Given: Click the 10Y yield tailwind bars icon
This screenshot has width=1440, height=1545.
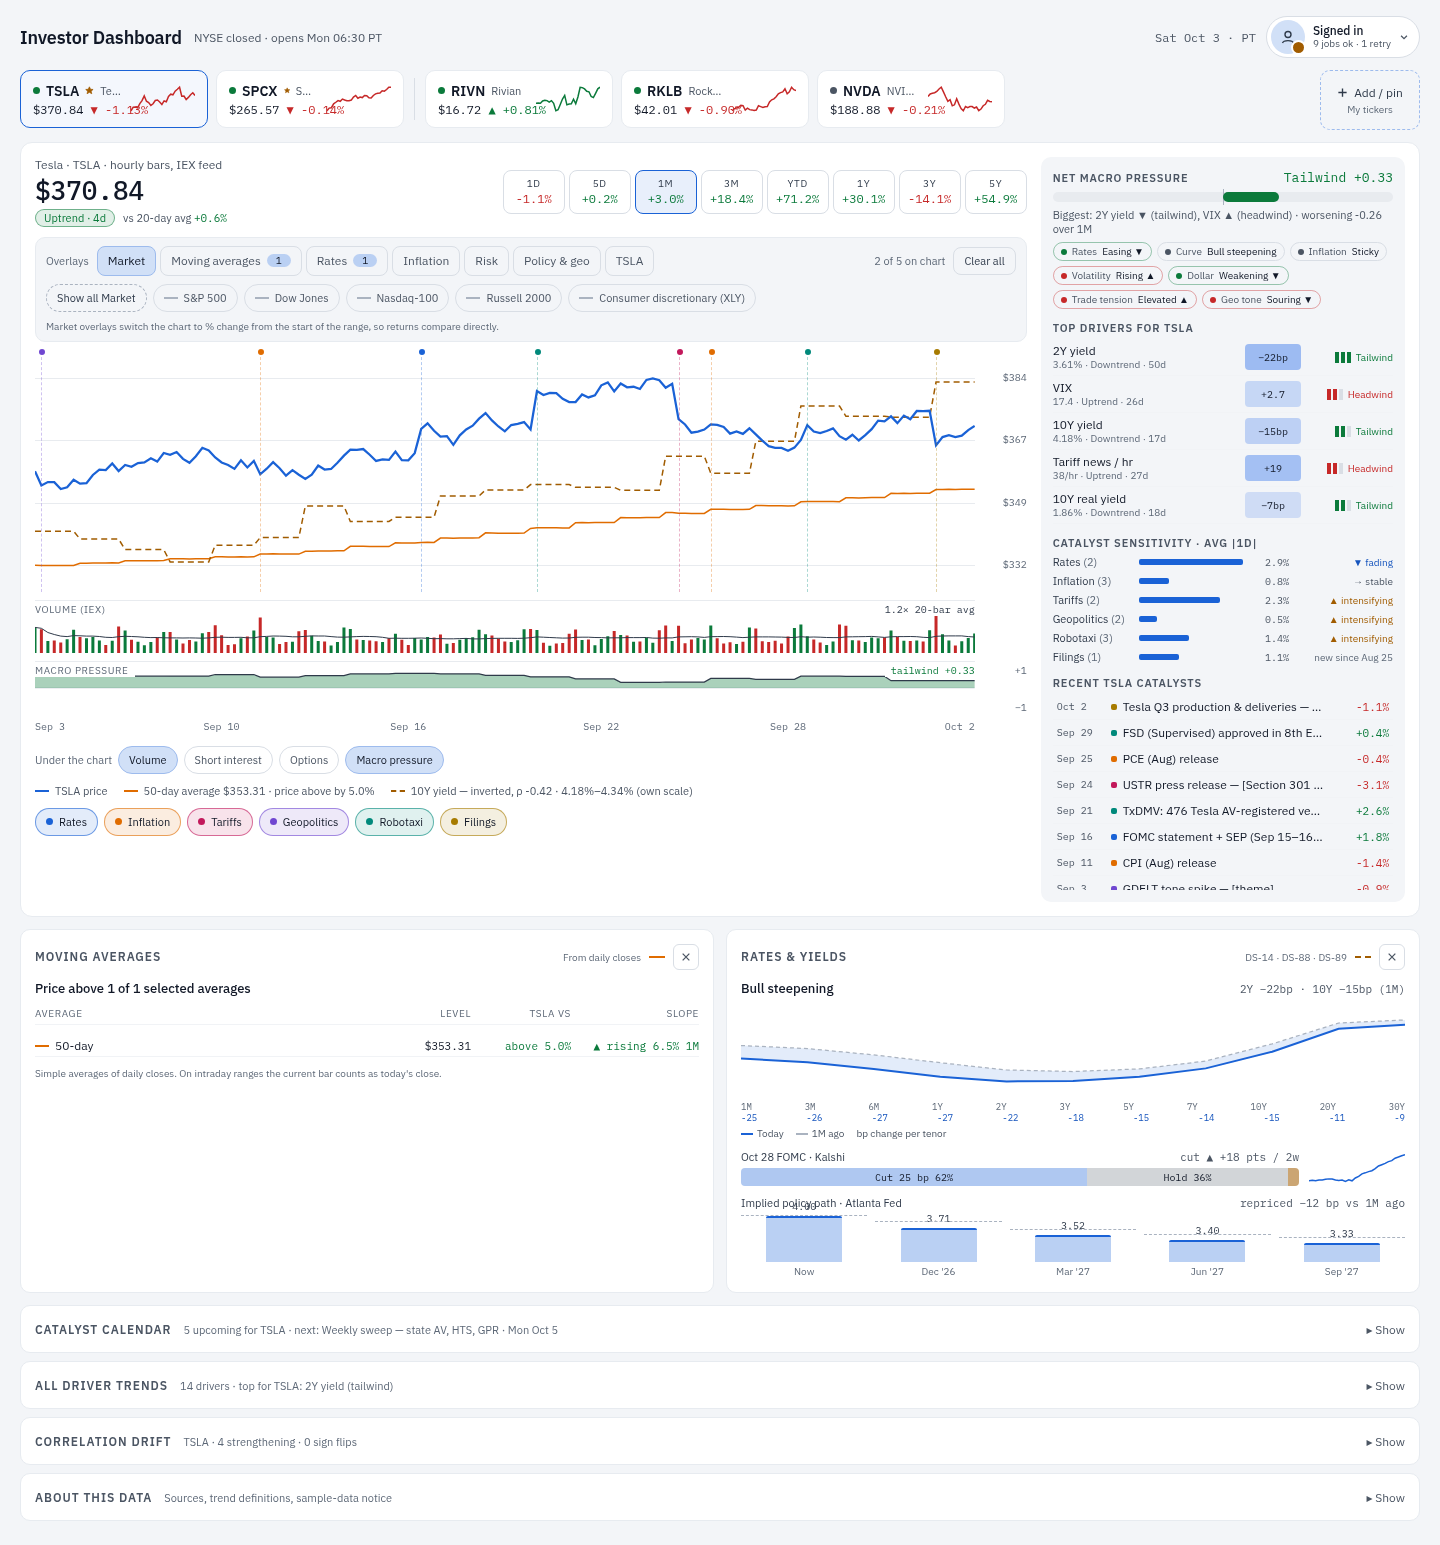Looking at the screenshot, I should click(1342, 432).
